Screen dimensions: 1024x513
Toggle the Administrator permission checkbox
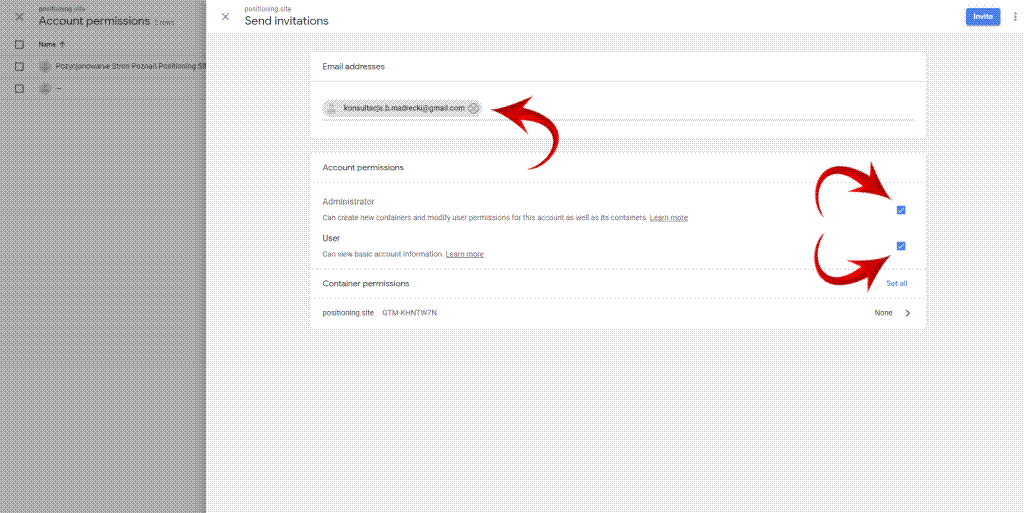tap(901, 210)
